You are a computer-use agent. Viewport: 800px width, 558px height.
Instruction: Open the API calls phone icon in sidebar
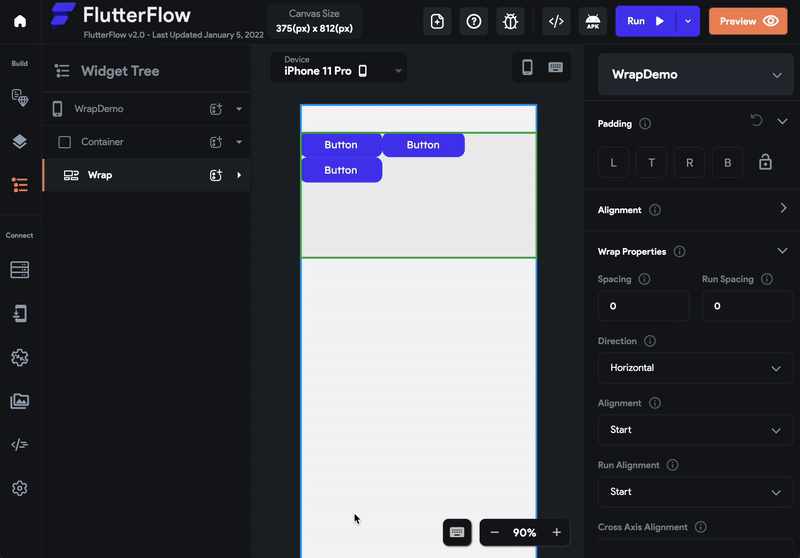(x=20, y=314)
